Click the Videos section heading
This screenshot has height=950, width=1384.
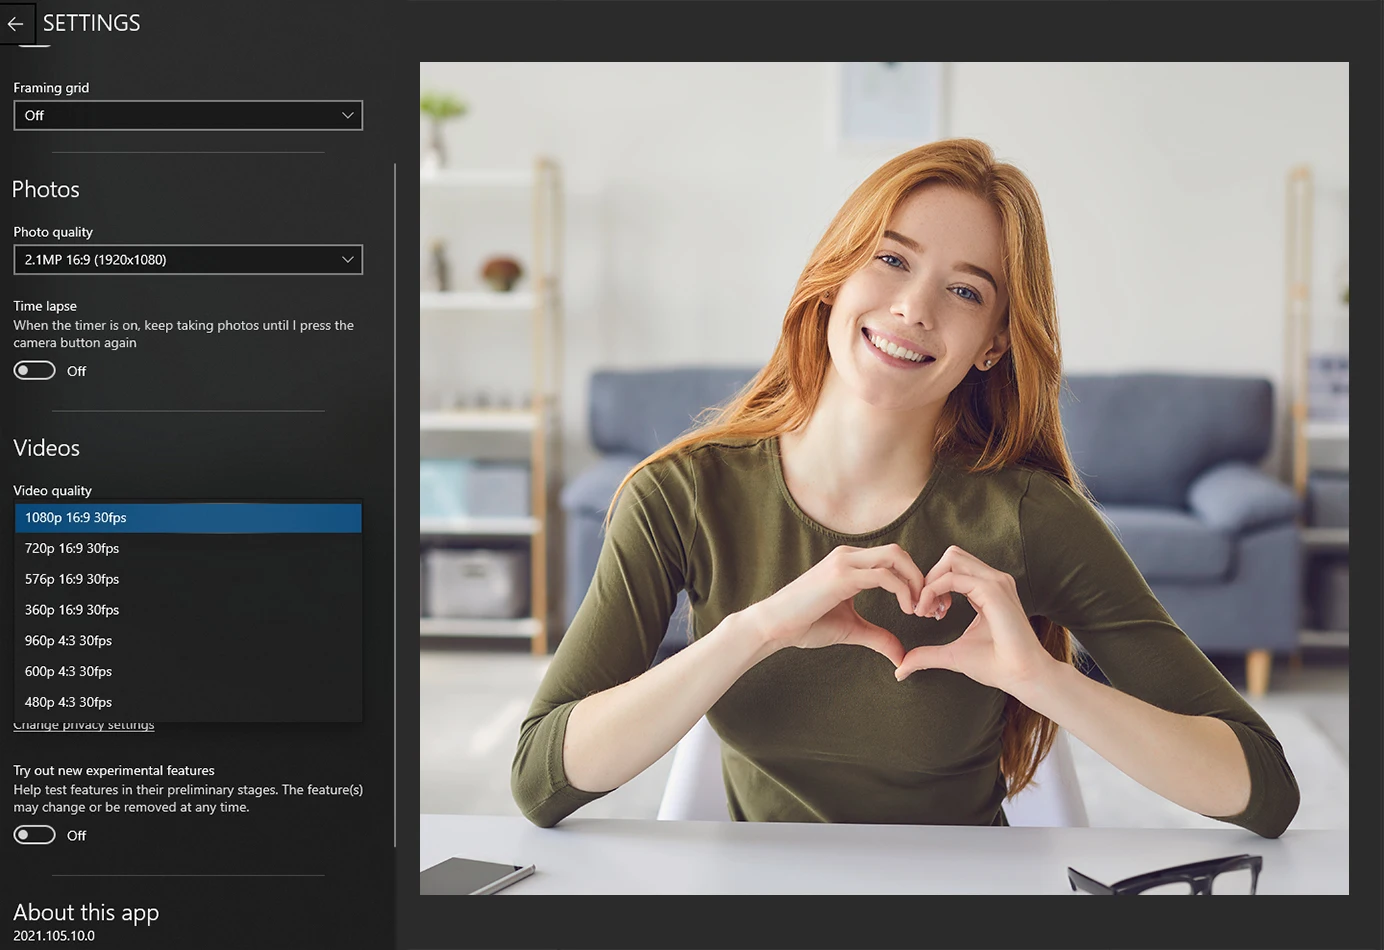[46, 448]
